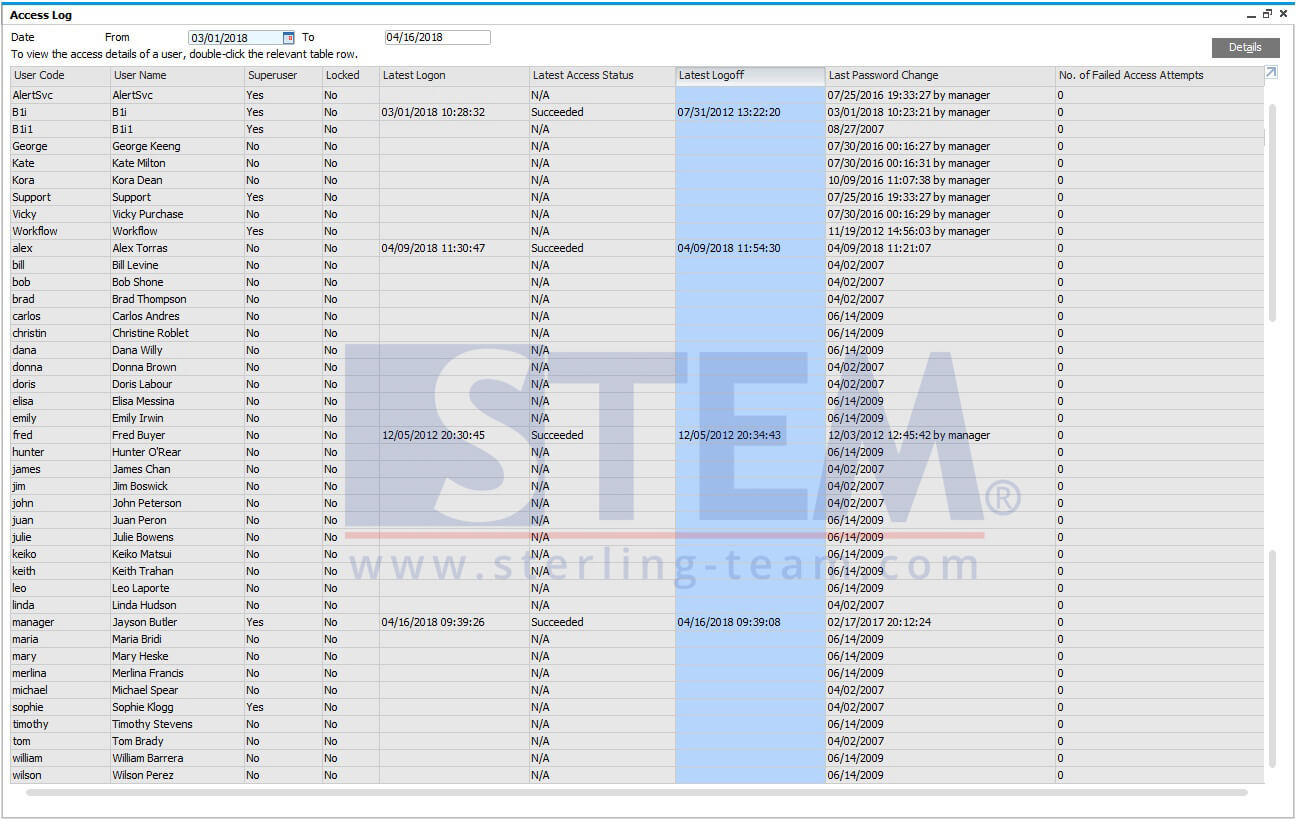The height and width of the screenshot is (821, 1297).
Task: Click user name Alex Torras
Action: [x=140, y=248]
